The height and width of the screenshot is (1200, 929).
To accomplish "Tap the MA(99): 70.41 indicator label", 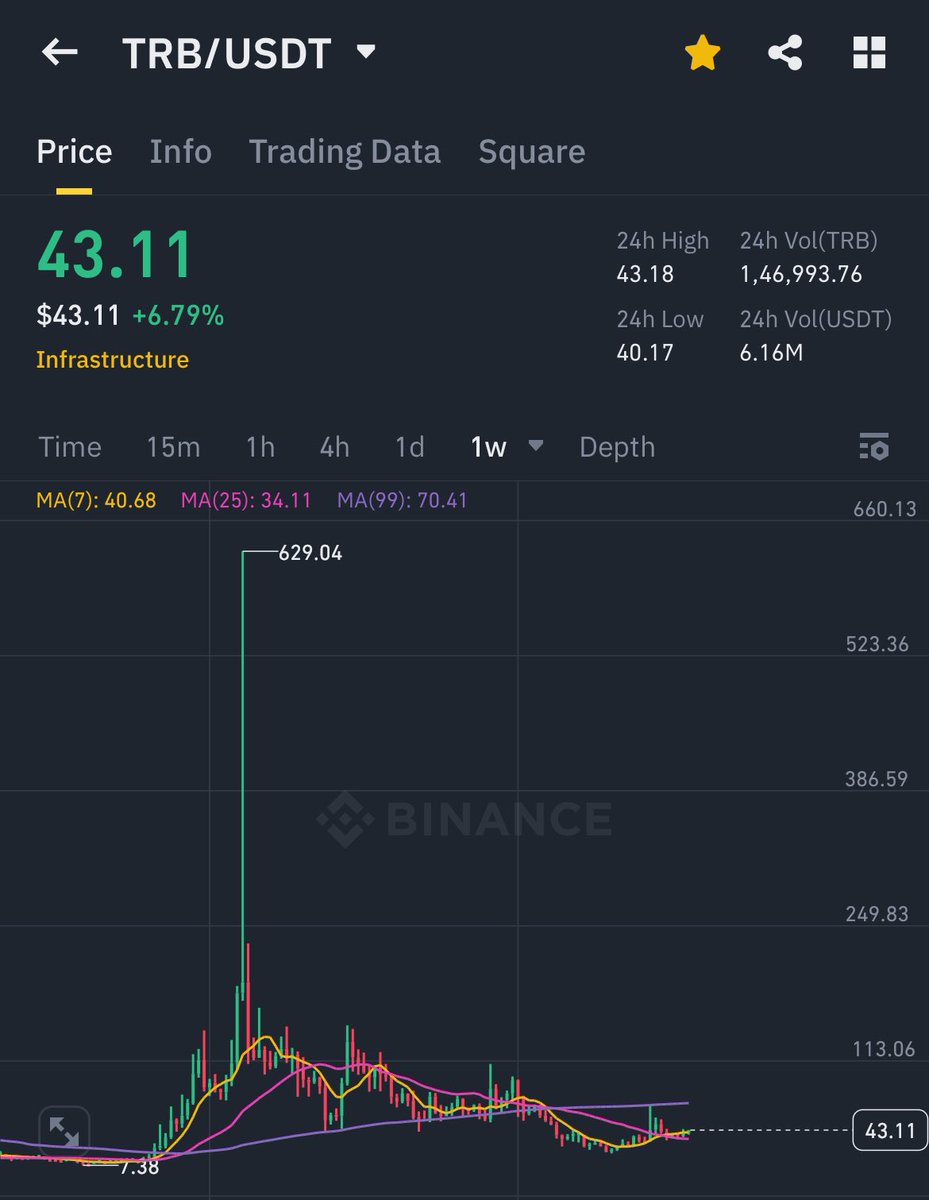I will click(x=402, y=500).
